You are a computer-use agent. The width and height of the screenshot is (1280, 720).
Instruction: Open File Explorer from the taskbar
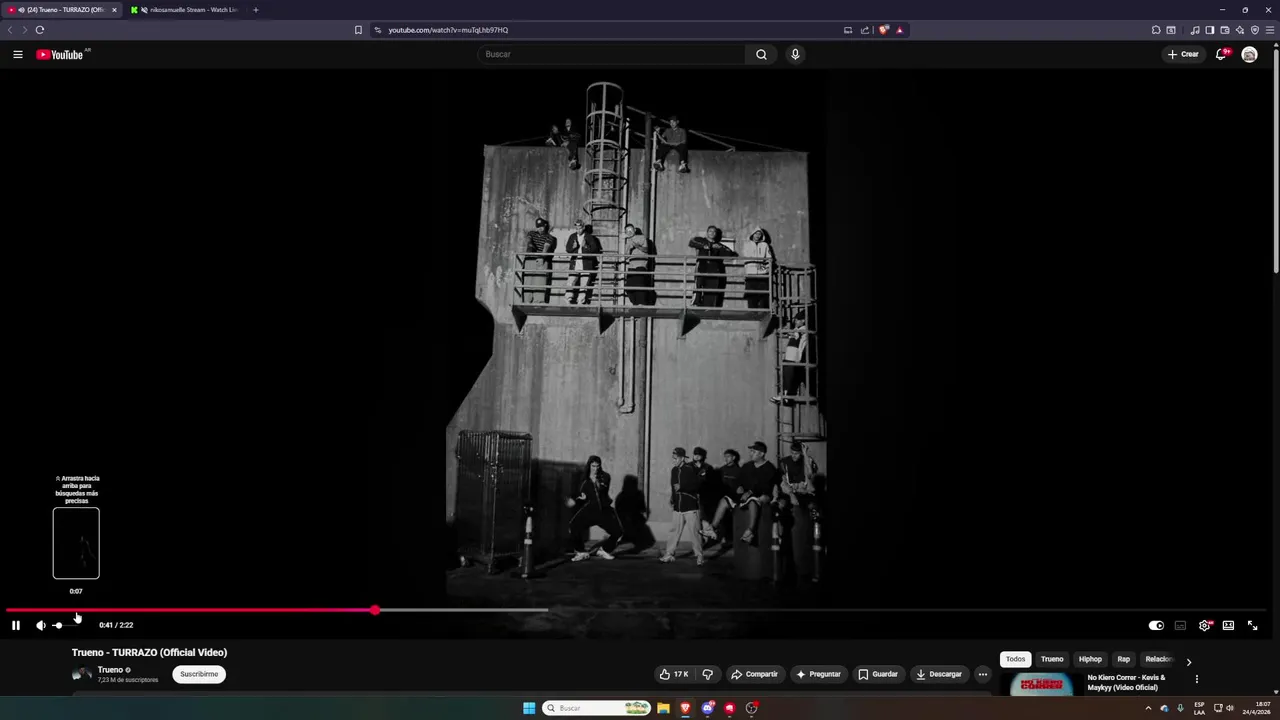(663, 708)
